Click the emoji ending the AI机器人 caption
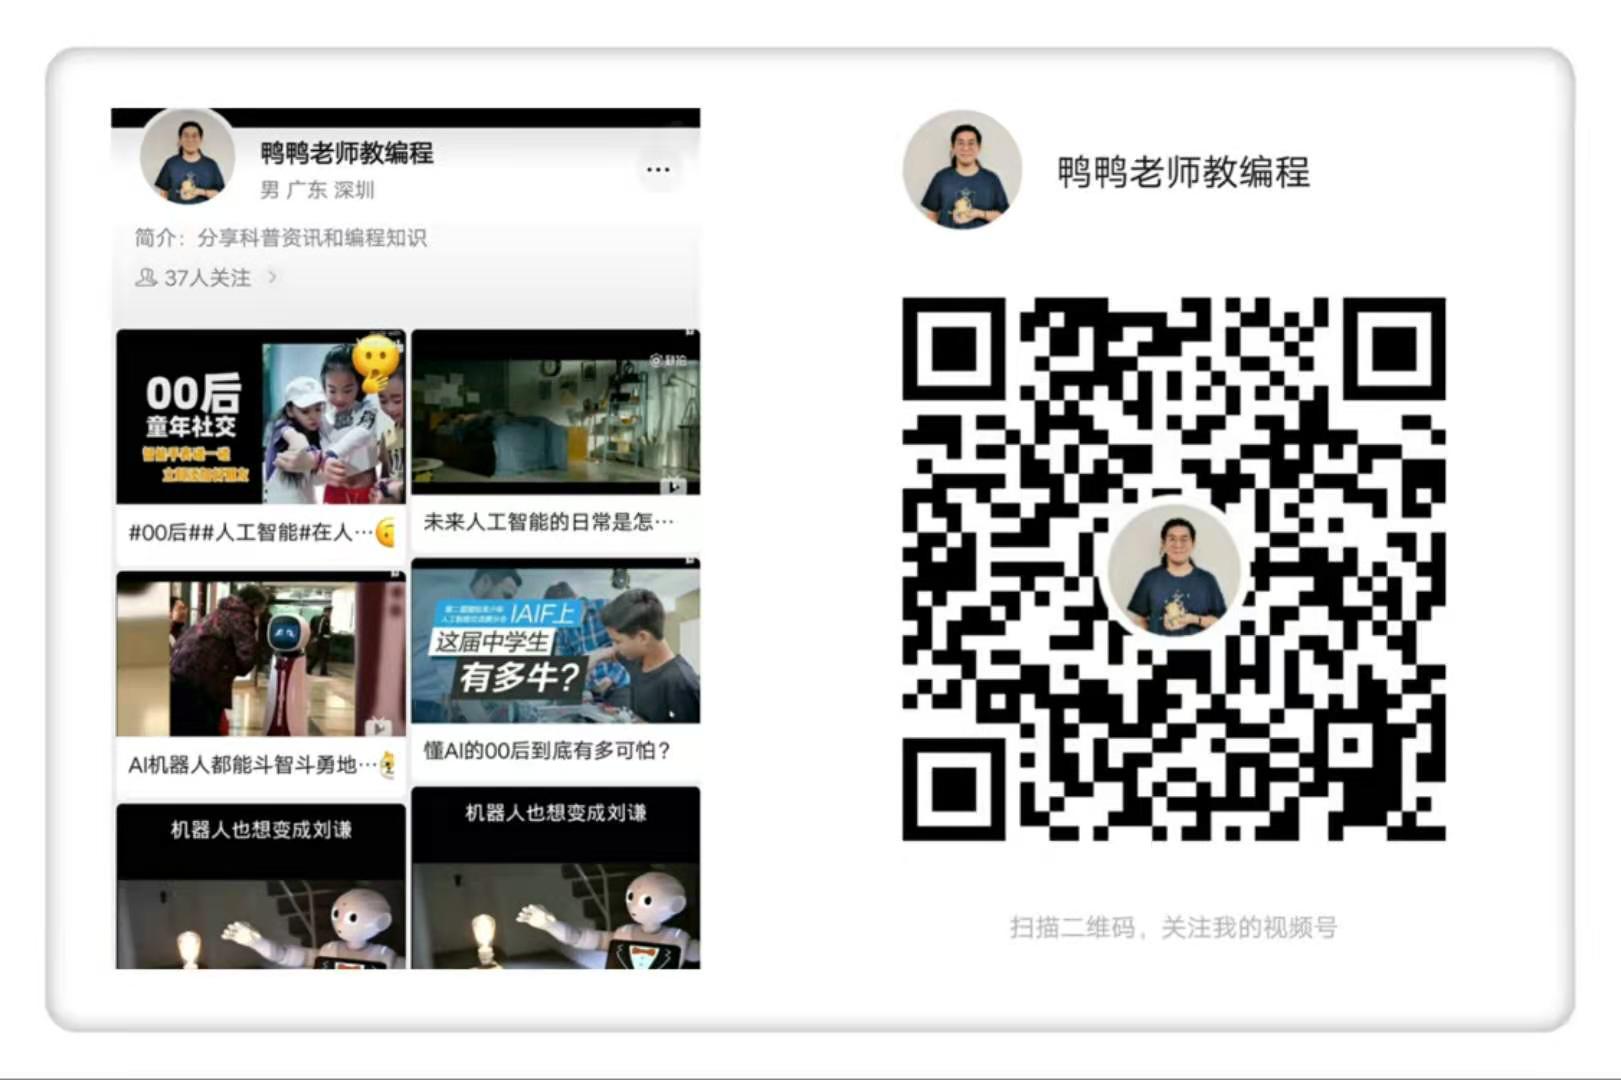This screenshot has height=1080, width=1621. click(x=388, y=765)
